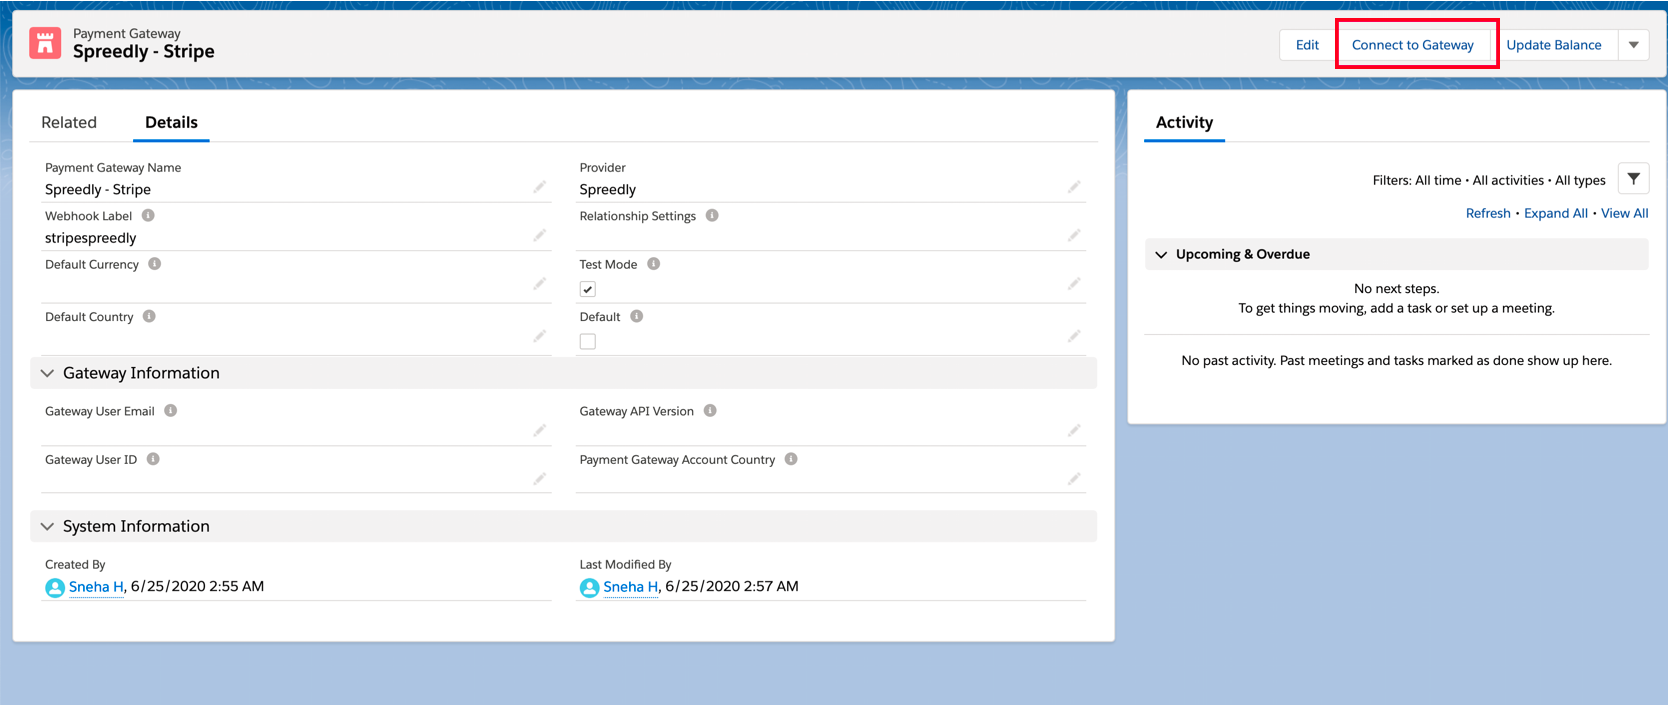Open Sneha H link under Last Modified By
This screenshot has width=1669, height=705.
(630, 586)
